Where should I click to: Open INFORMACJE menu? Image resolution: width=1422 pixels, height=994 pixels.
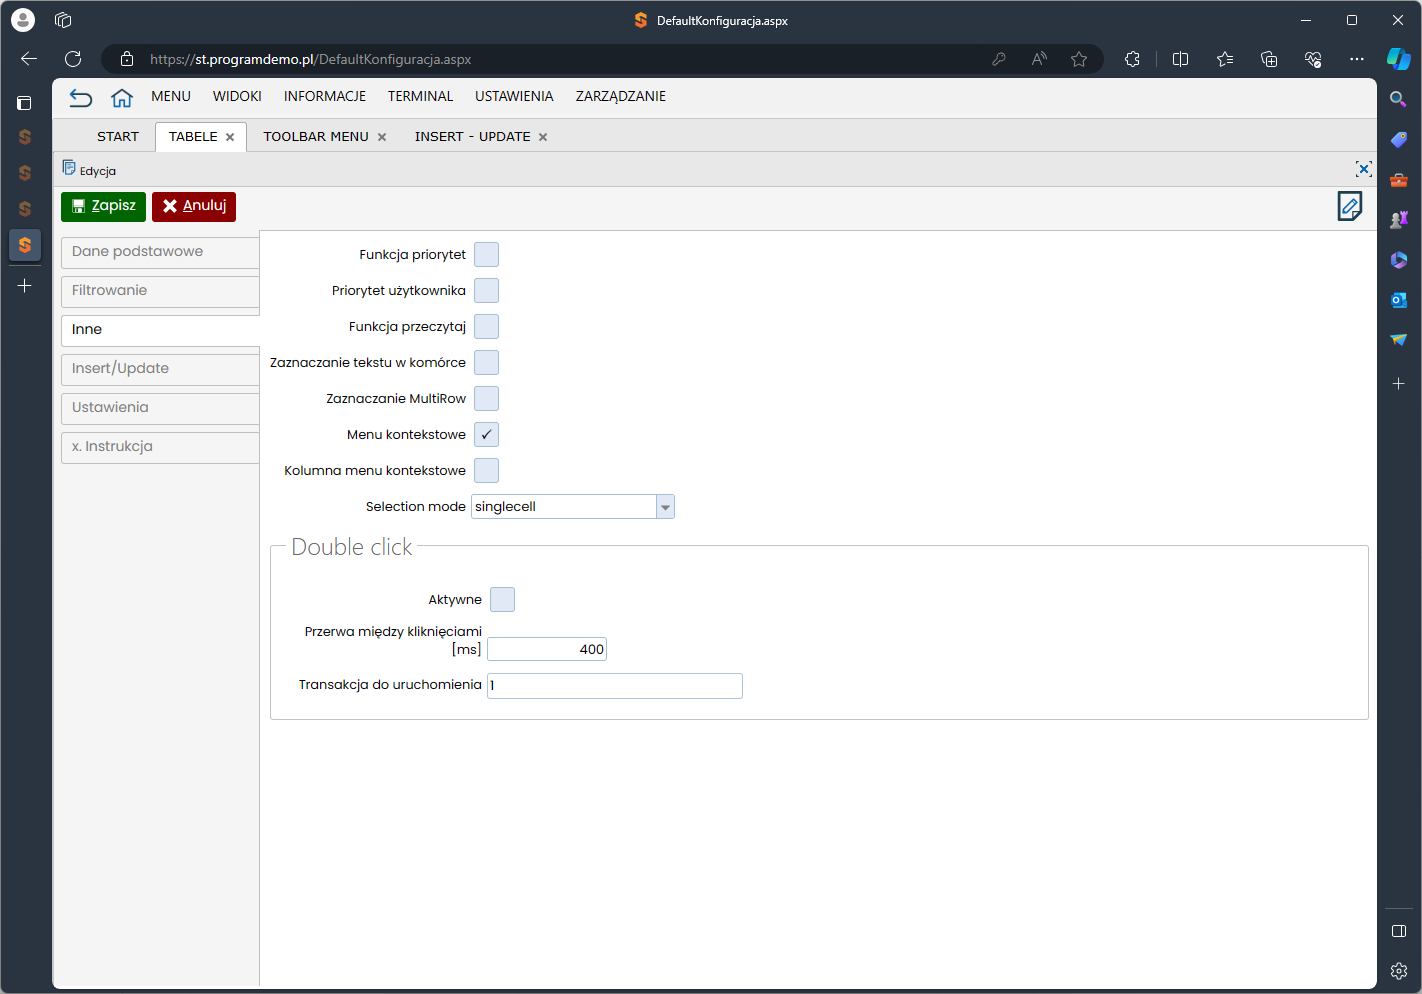point(325,96)
